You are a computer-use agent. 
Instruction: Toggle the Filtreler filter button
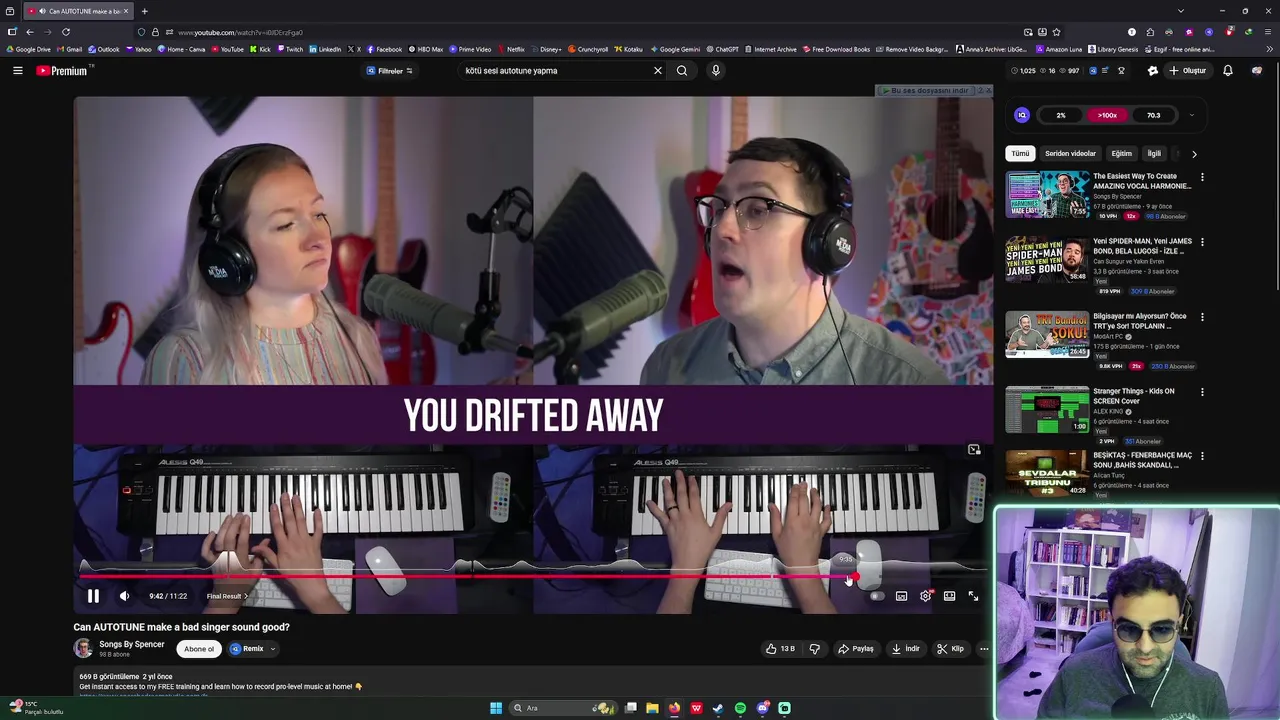pos(390,71)
